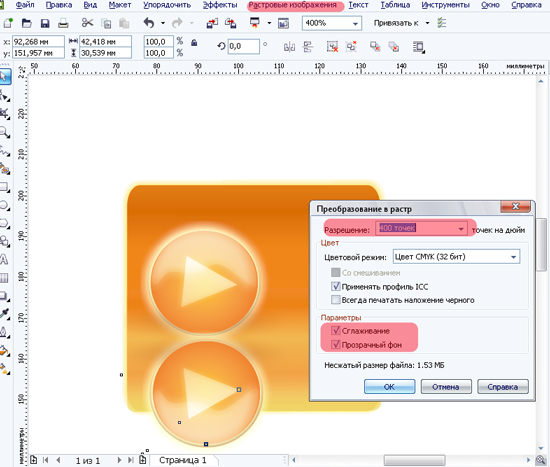Open the zoom navigator at the bottom-right corner
The image size is (550, 467).
541,460
